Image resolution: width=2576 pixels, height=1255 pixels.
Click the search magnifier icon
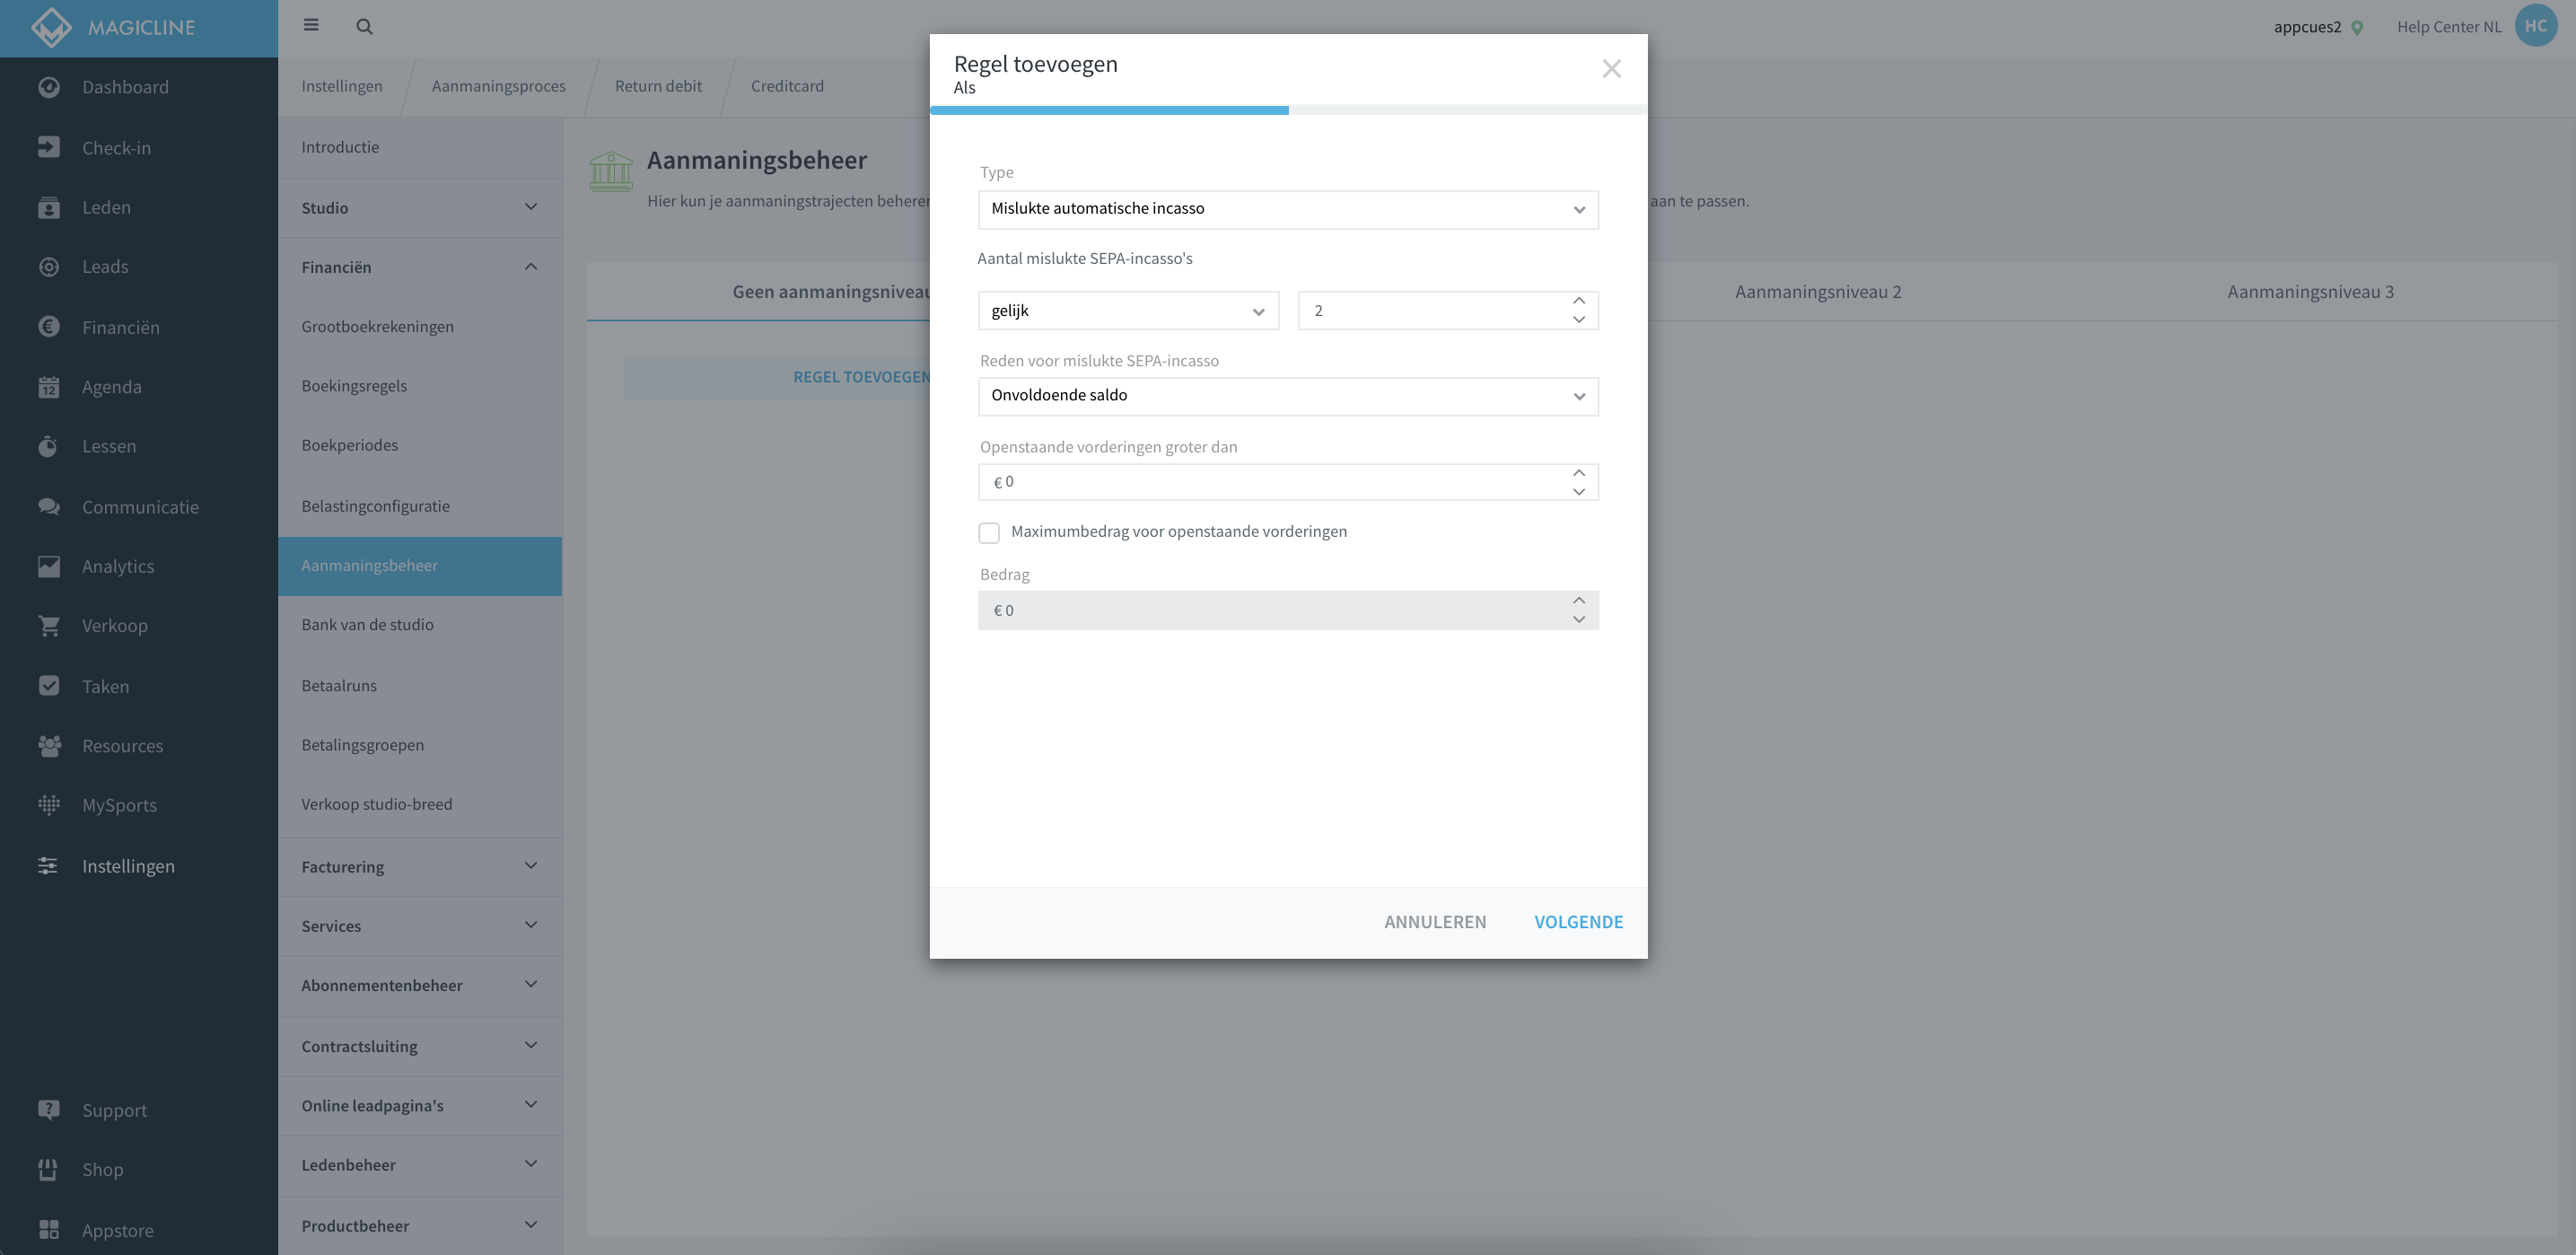coord(364,26)
